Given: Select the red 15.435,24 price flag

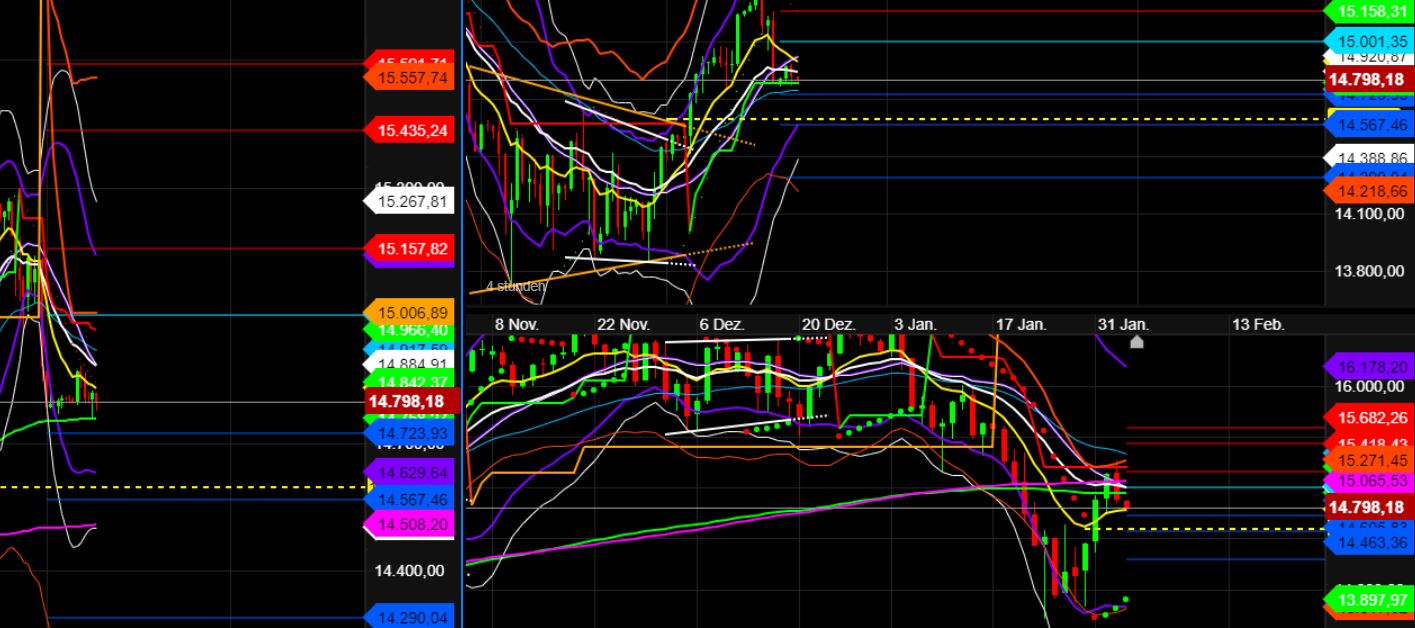Looking at the screenshot, I should [x=409, y=129].
